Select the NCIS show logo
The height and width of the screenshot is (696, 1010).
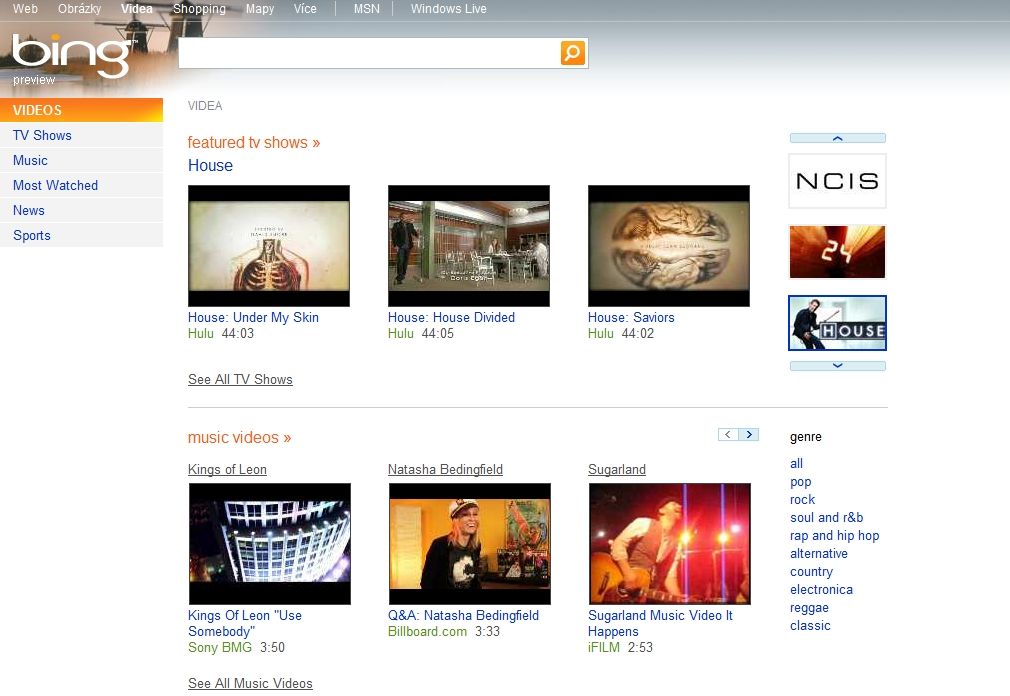[x=837, y=181]
